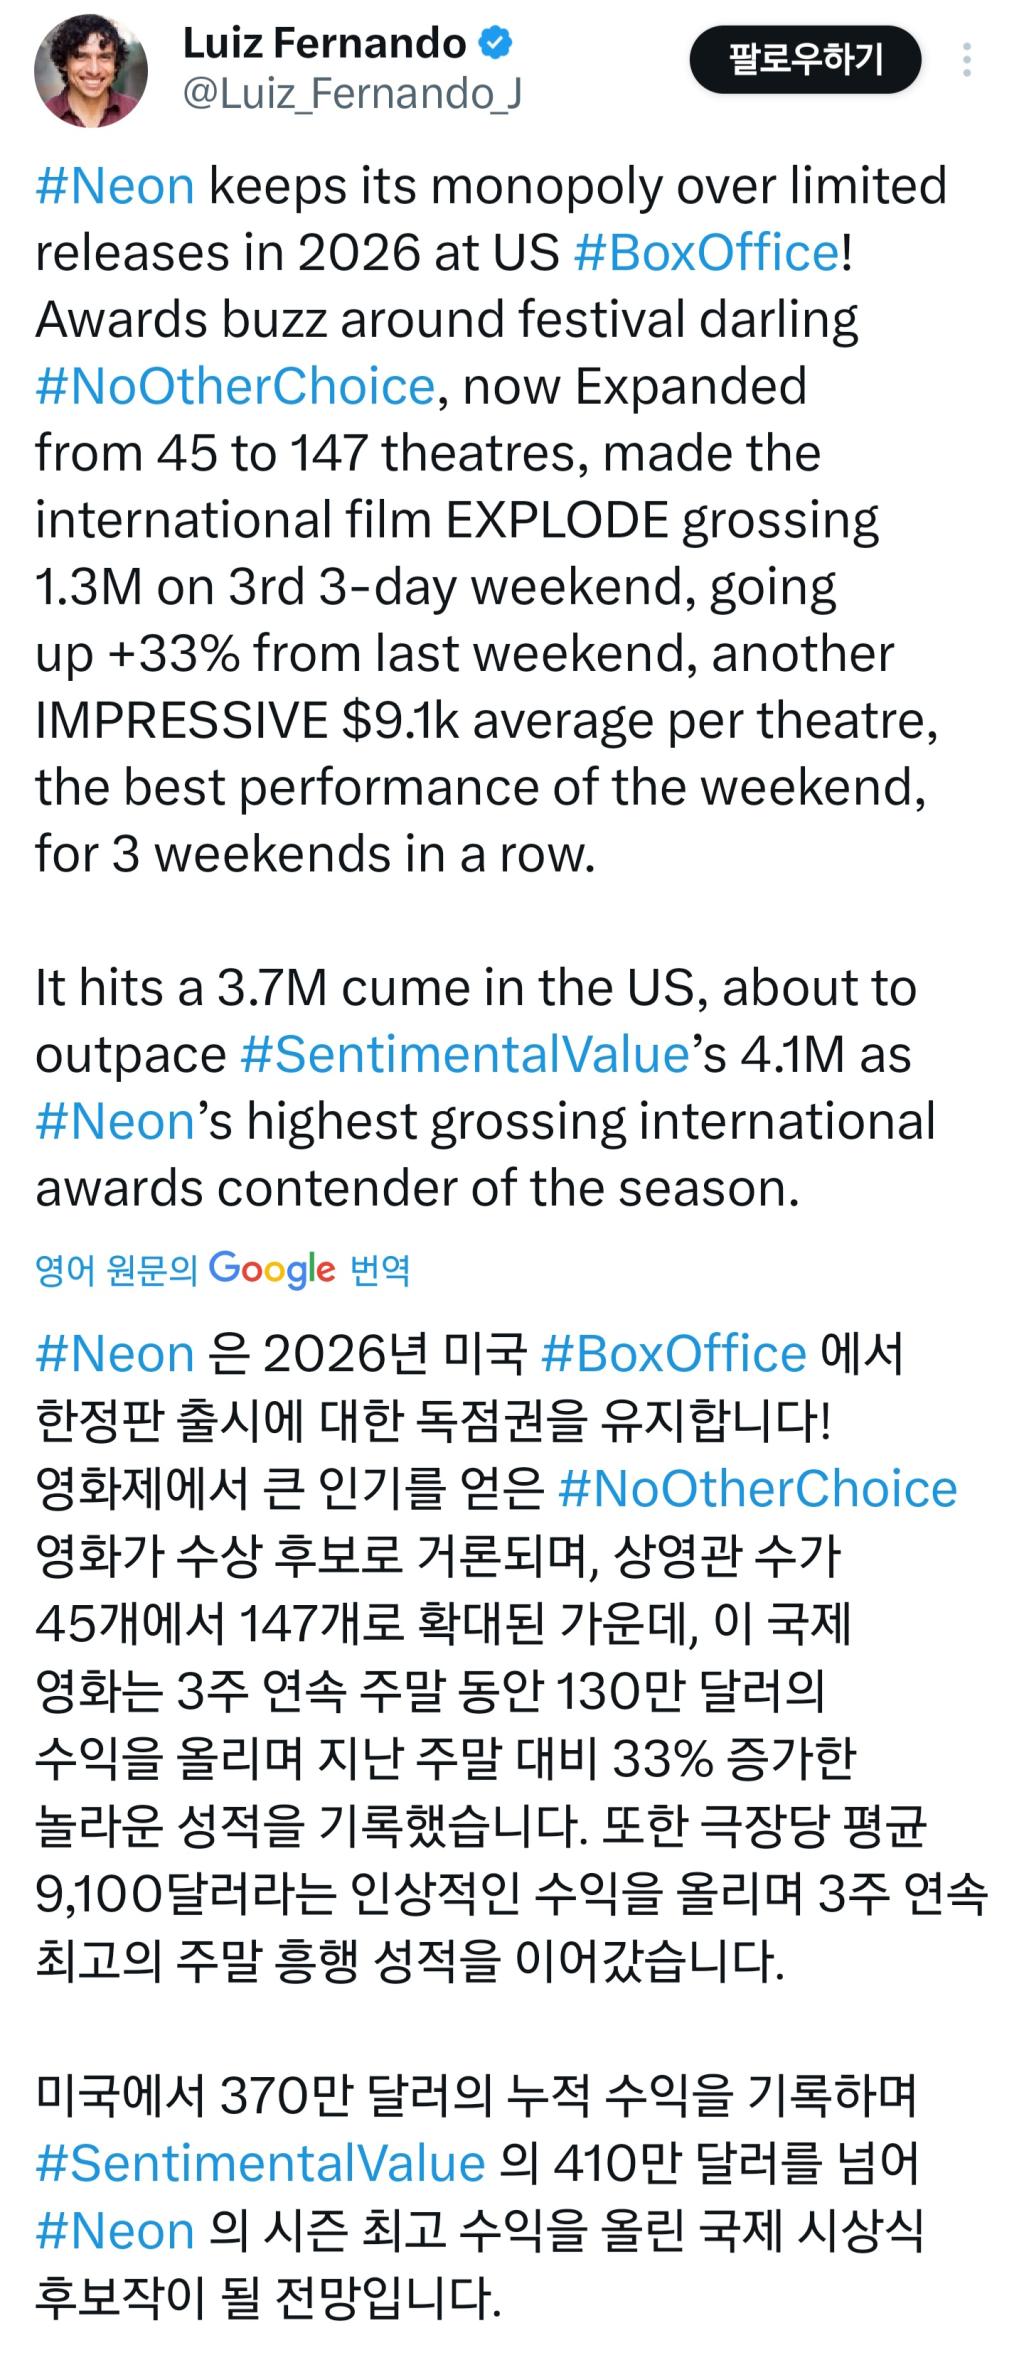1024x2377 pixels.
Task: Open Luiz Fernando's profile picture
Action: click(x=91, y=71)
